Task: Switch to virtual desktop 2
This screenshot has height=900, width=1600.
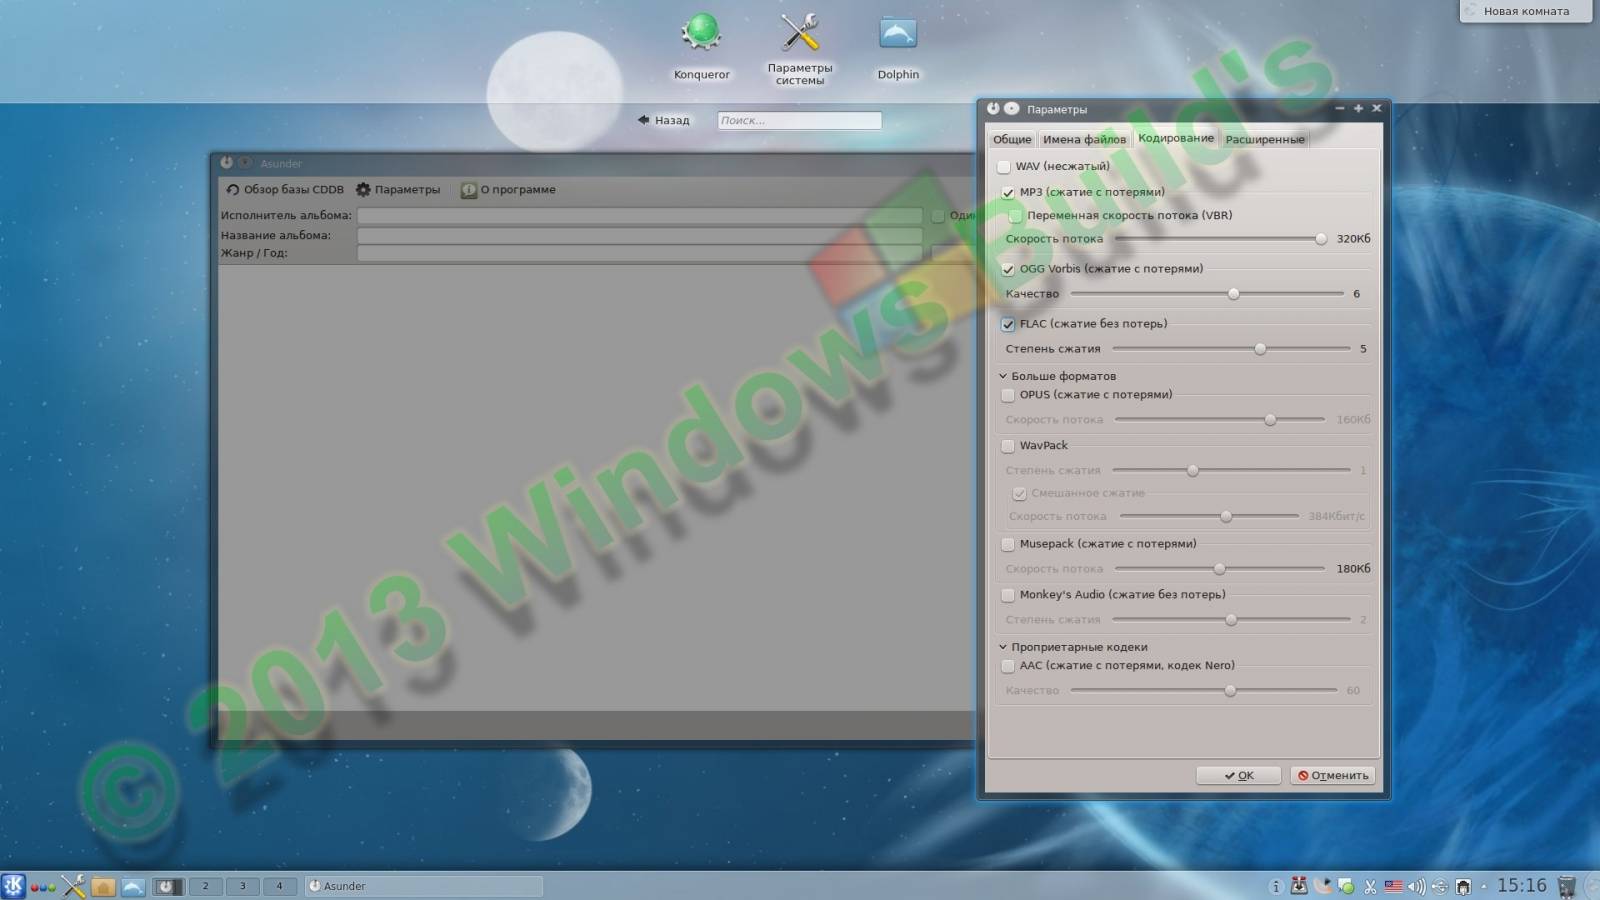Action: click(x=206, y=886)
